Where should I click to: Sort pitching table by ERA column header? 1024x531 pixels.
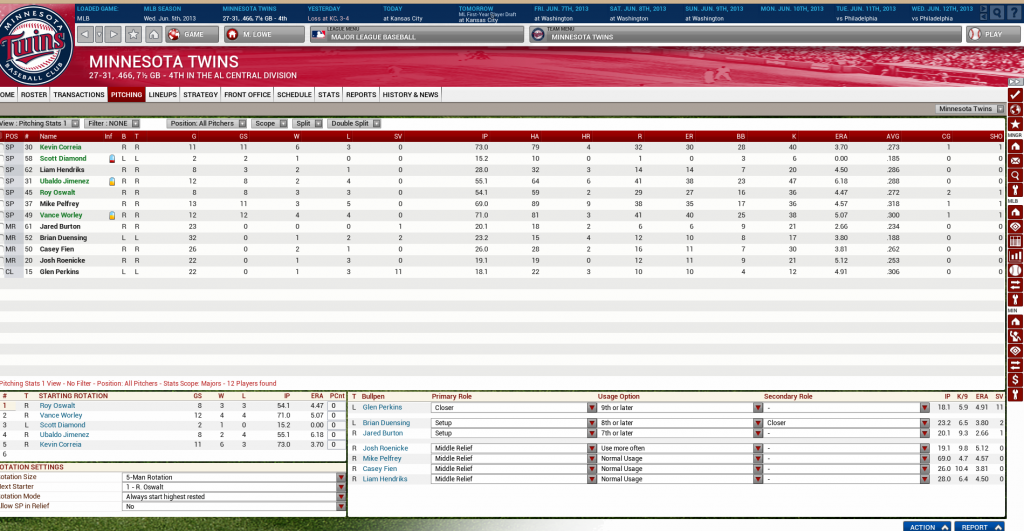pos(840,136)
